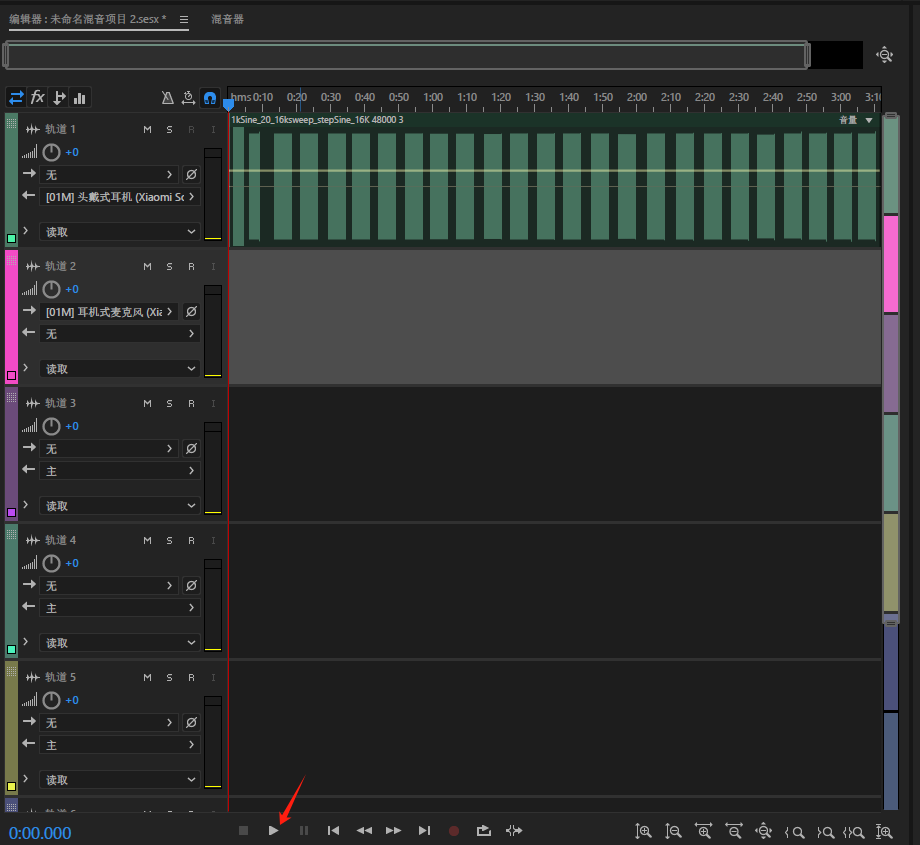The image size is (920, 845).
Task: Click the Fast Forward transport icon
Action: coord(394,830)
